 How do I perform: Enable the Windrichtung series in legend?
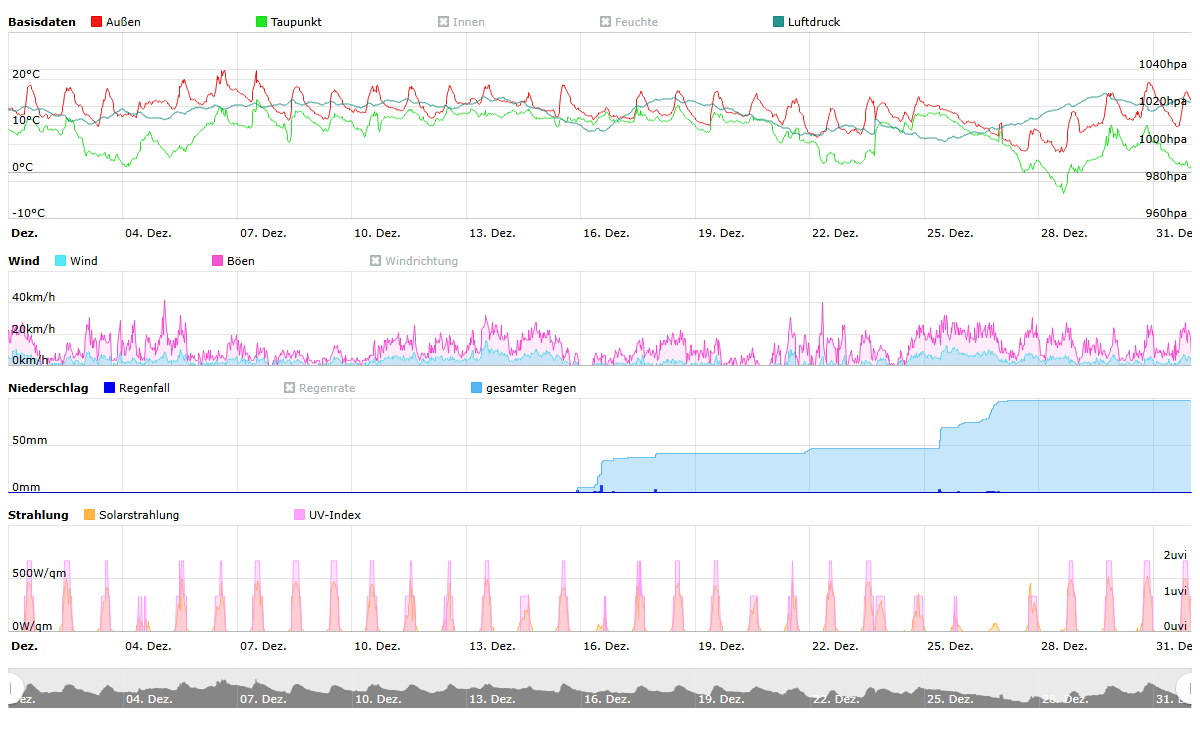pyautogui.click(x=376, y=261)
